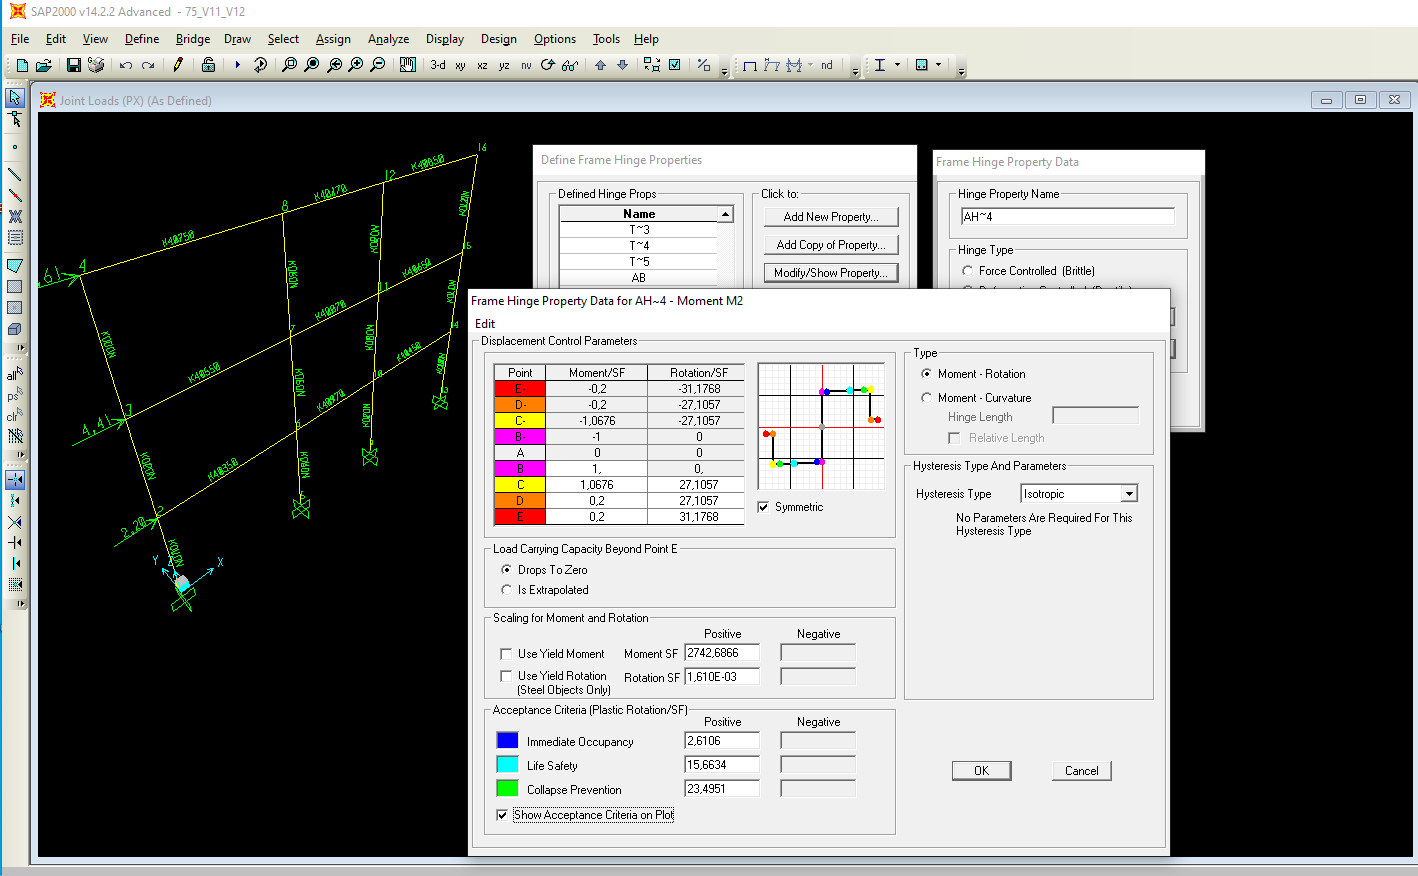Toggle Show Acceptance Criteria on Plot
Image resolution: width=1418 pixels, height=876 pixels.
pos(502,814)
